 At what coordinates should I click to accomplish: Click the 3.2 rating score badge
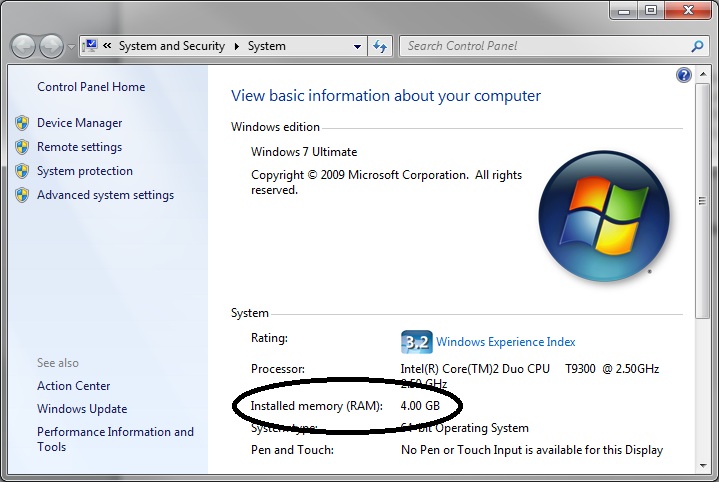pyautogui.click(x=416, y=342)
